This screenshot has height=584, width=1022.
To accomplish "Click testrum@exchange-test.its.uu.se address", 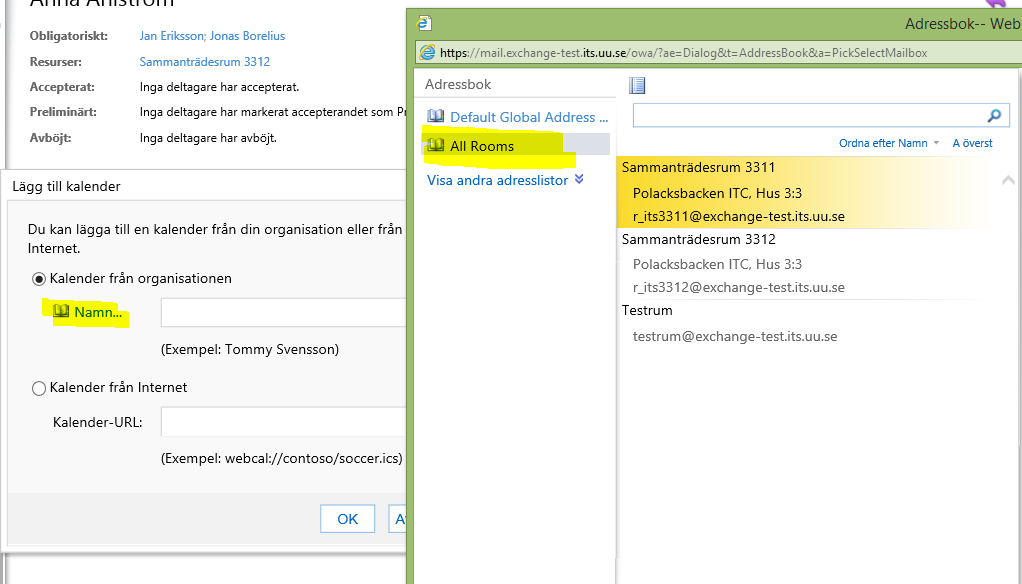I will pos(735,336).
